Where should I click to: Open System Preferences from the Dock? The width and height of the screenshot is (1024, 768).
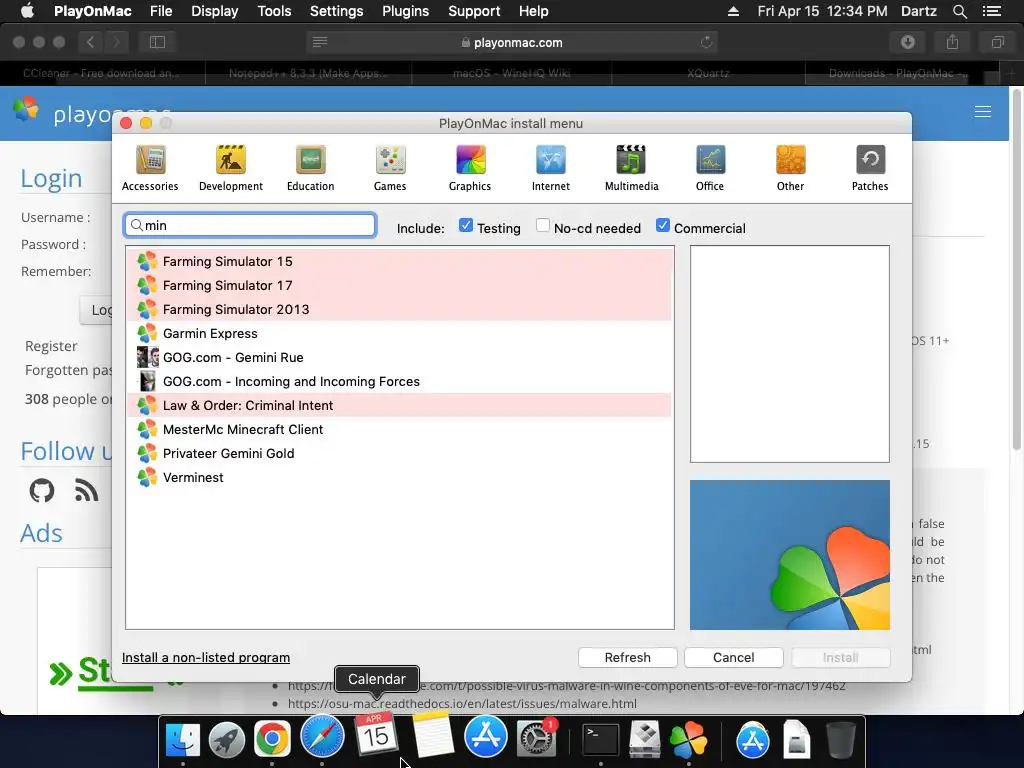(x=537, y=739)
